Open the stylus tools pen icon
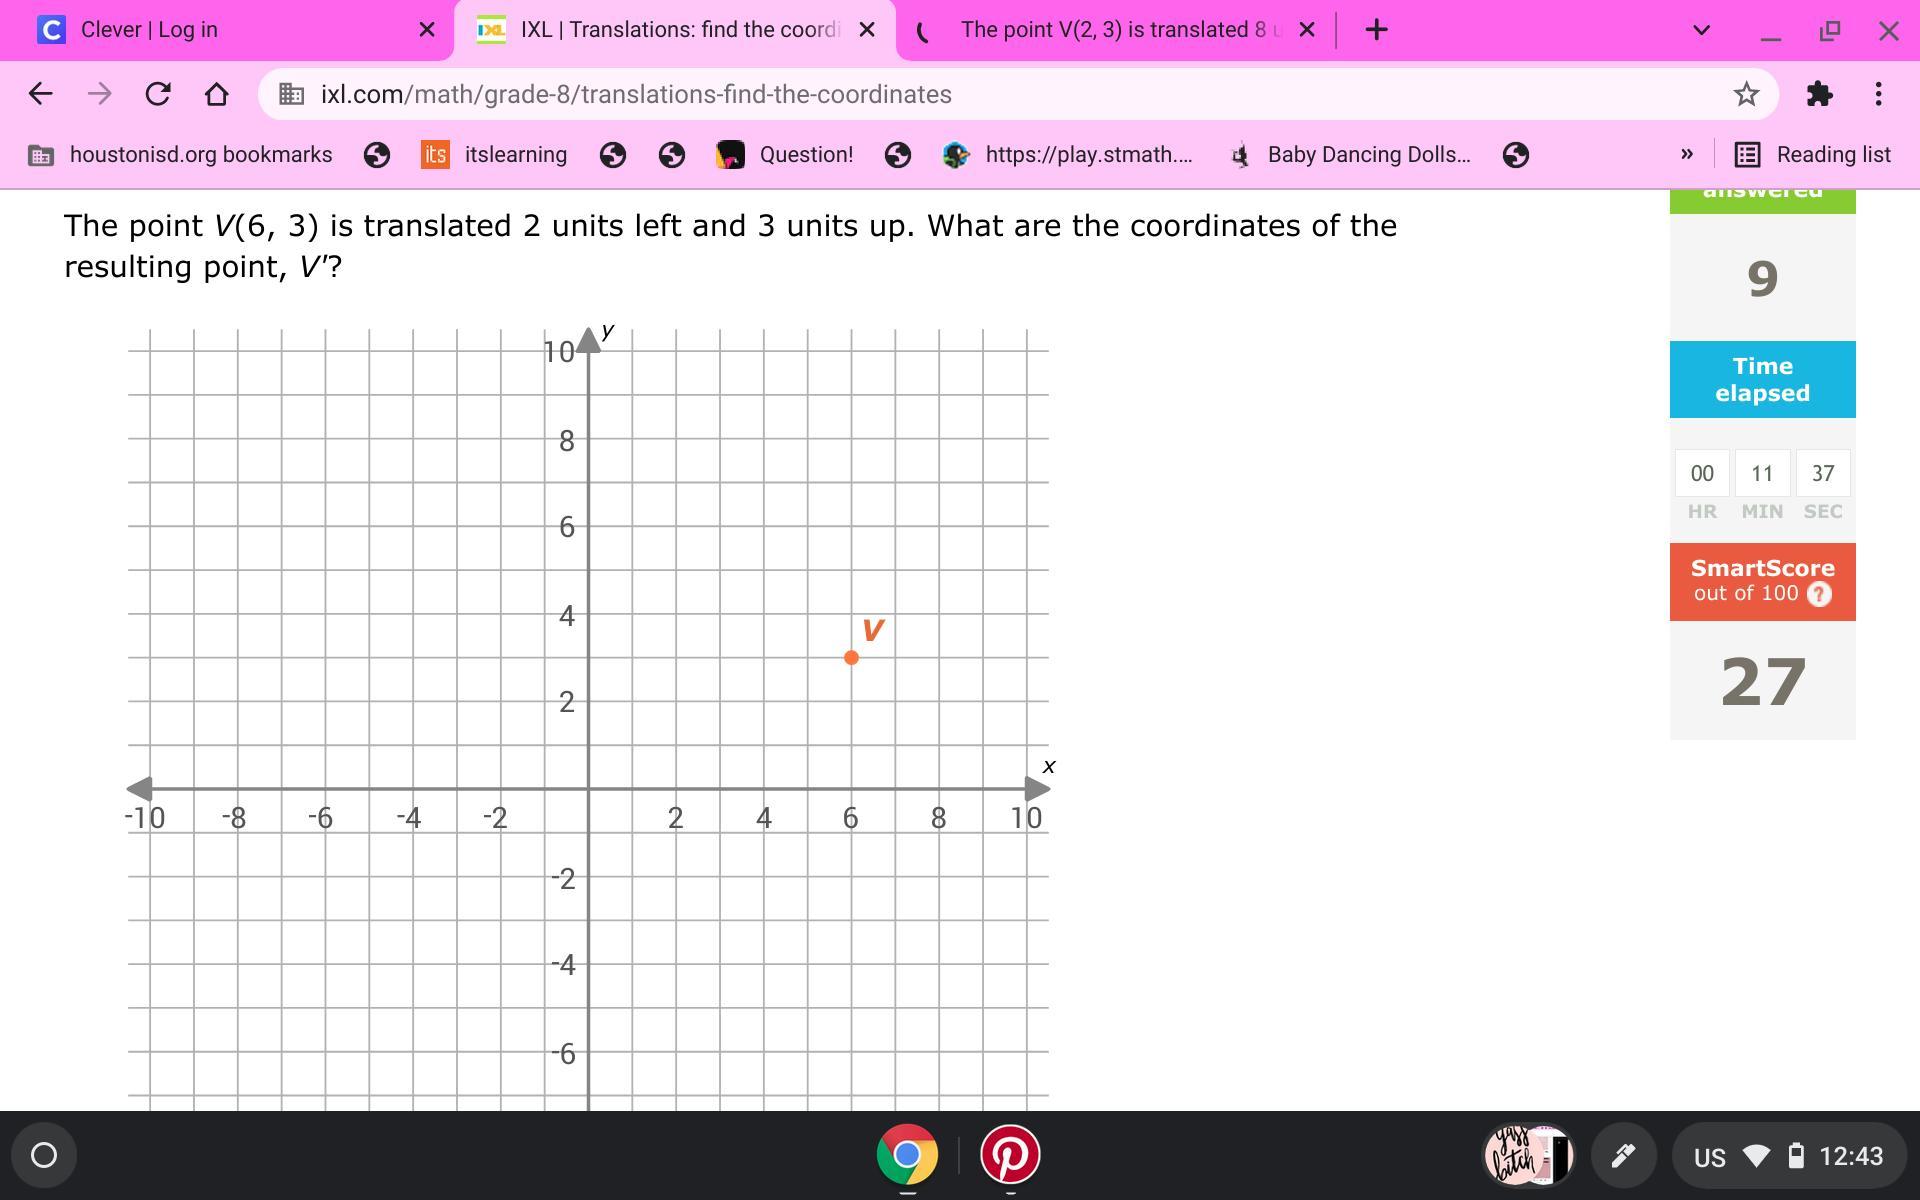 point(1623,1156)
